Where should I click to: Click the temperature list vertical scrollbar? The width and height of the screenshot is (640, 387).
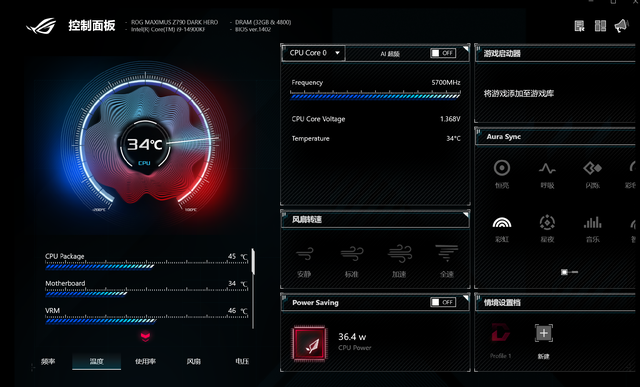[x=253, y=261]
